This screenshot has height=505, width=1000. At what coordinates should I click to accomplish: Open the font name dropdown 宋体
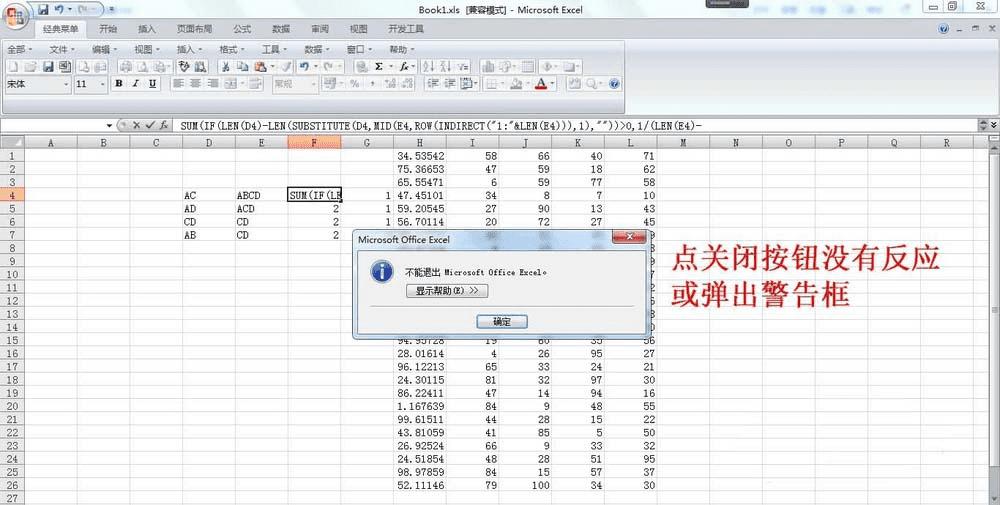pos(66,84)
